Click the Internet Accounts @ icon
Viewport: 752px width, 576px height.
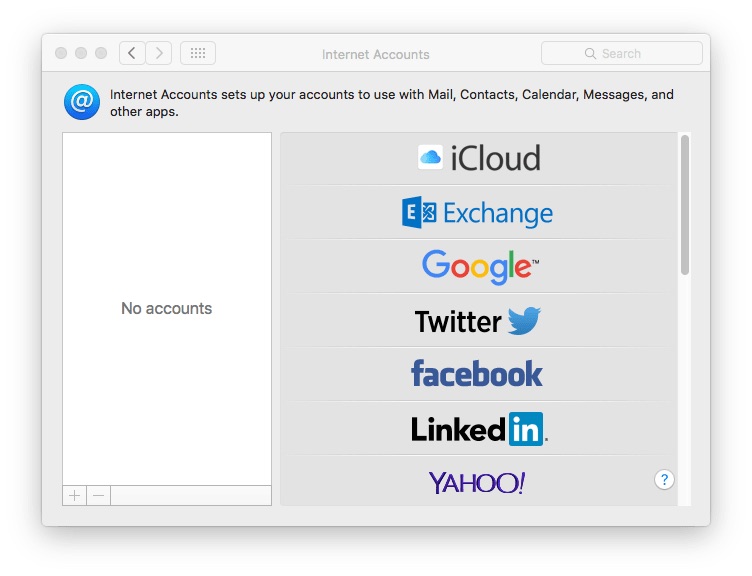(82, 102)
